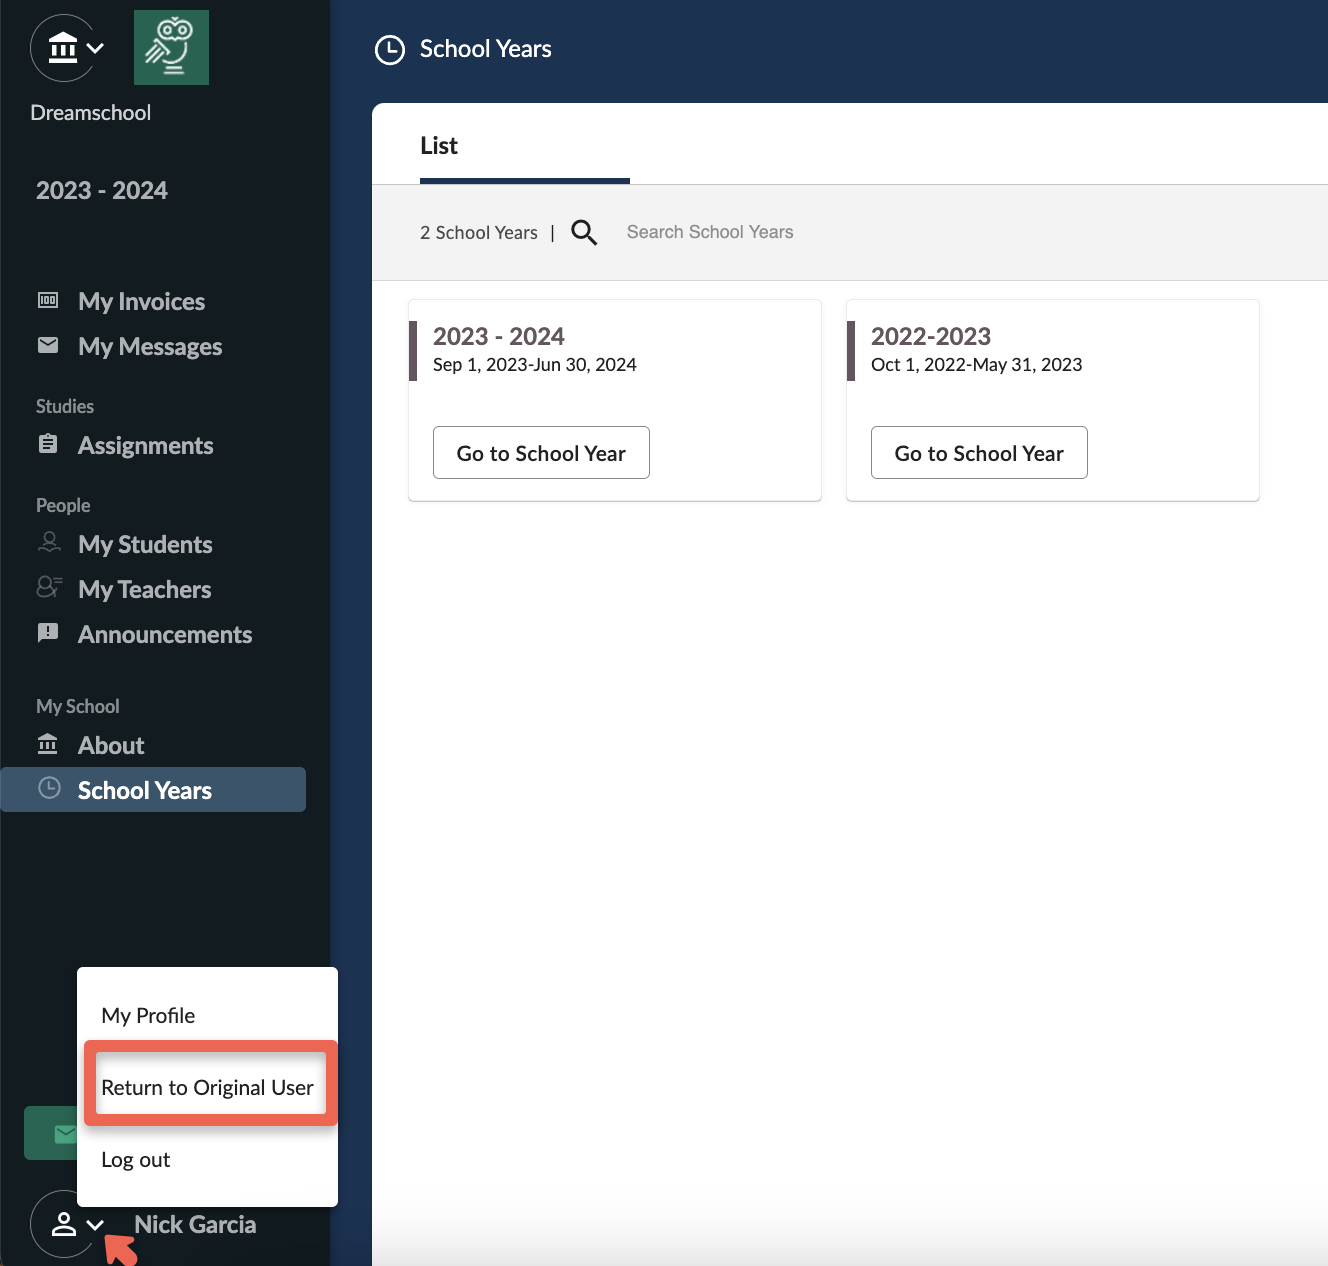Click the My Messages envelope icon

pyautogui.click(x=48, y=345)
